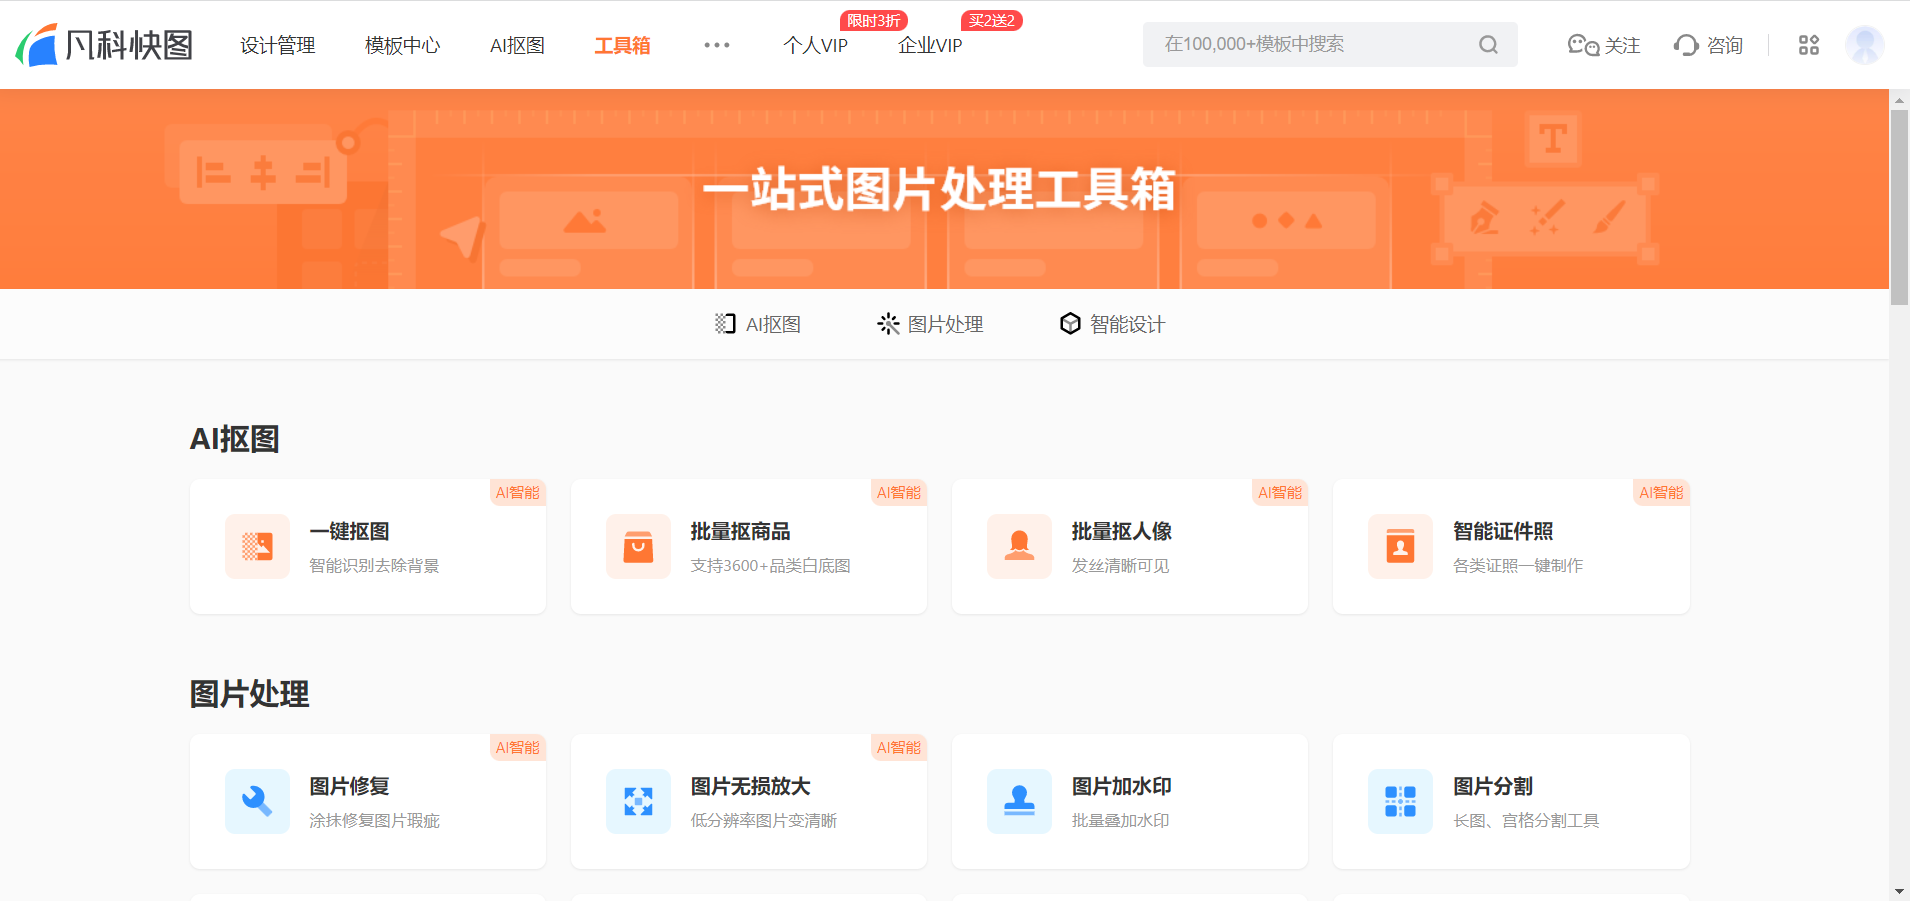Click the search magnifier icon
The width and height of the screenshot is (1910, 901).
click(x=1488, y=45)
